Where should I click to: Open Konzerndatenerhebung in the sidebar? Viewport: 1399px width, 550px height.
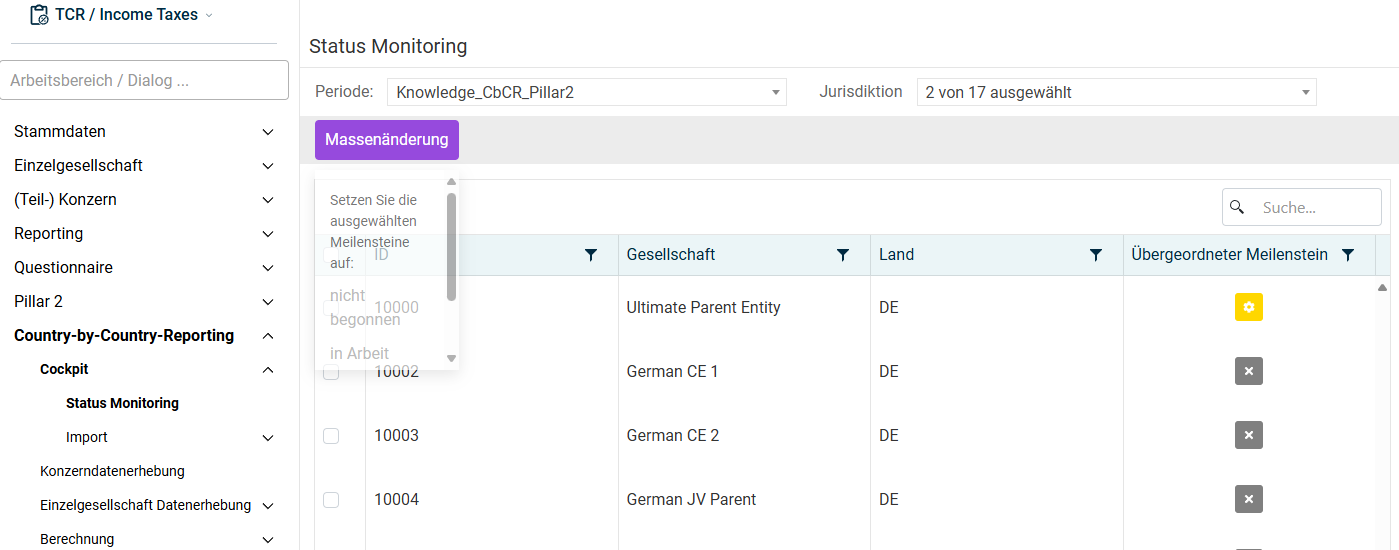point(112,471)
